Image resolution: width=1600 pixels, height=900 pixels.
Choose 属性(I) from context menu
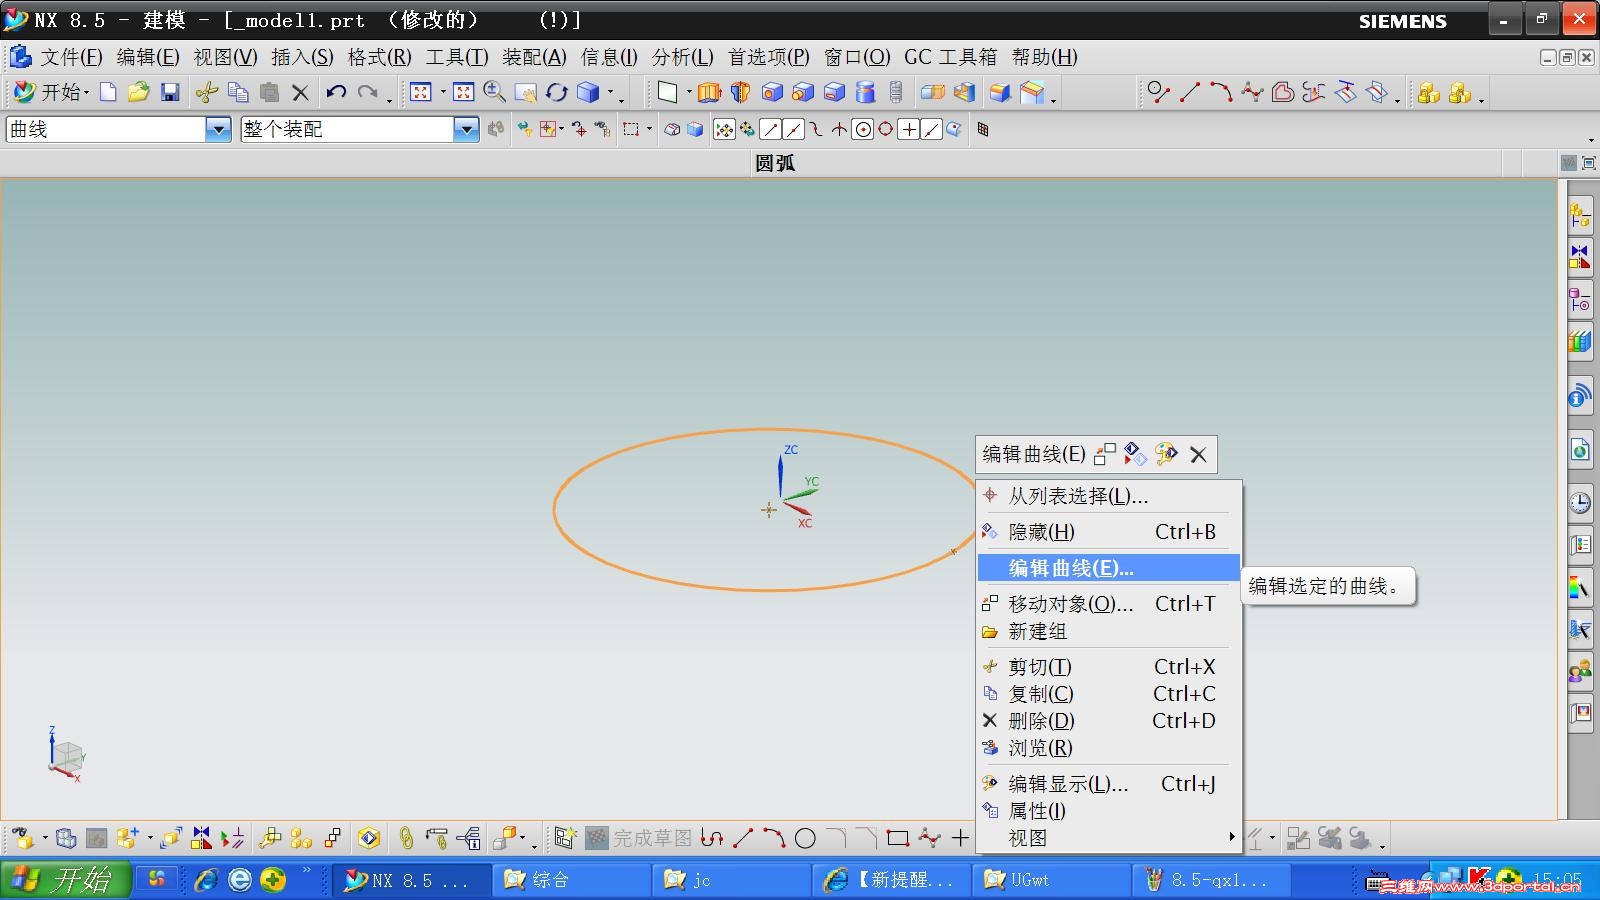1109,811
